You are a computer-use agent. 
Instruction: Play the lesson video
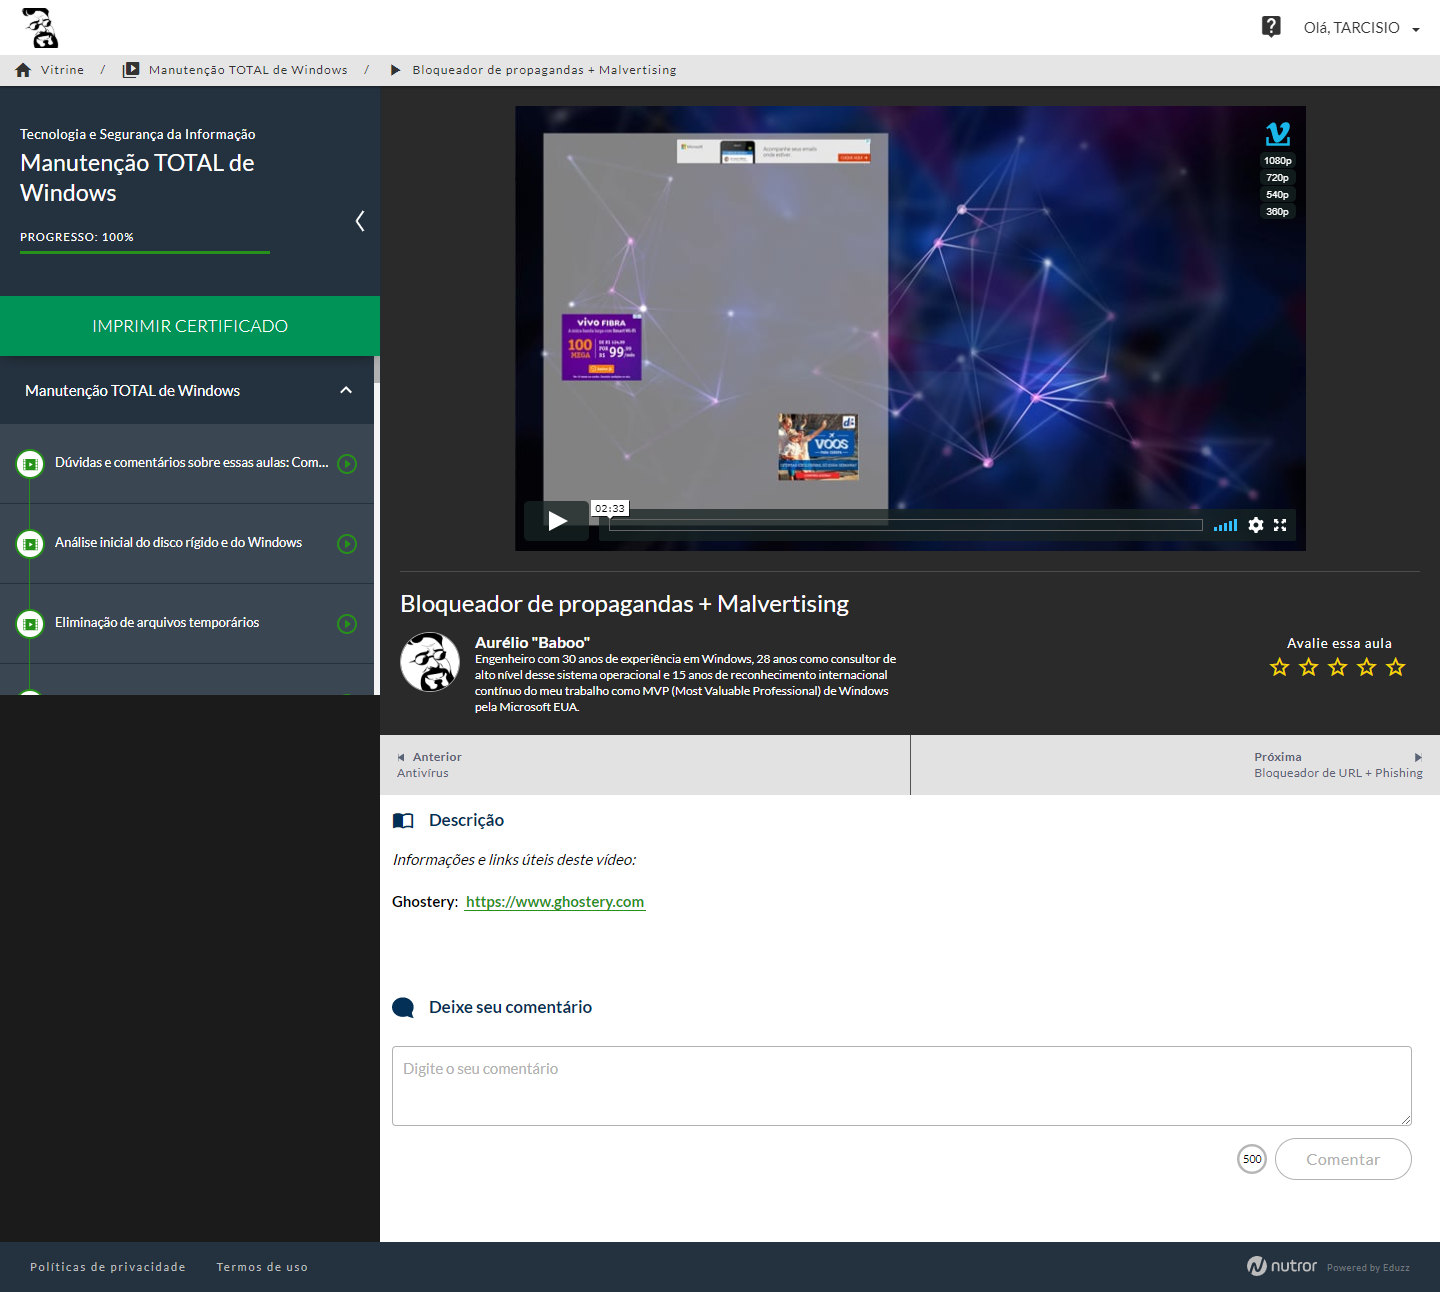(x=557, y=520)
